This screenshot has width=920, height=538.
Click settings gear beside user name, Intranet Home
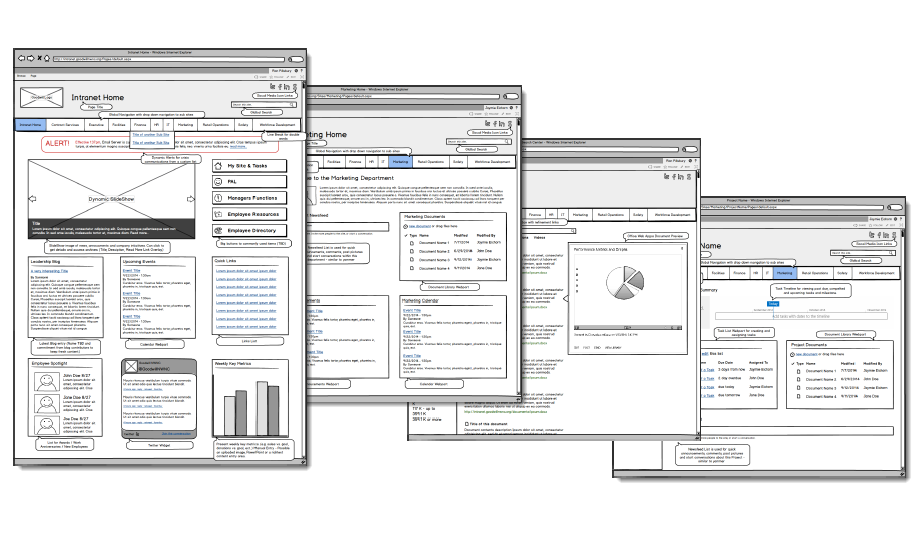click(296, 70)
